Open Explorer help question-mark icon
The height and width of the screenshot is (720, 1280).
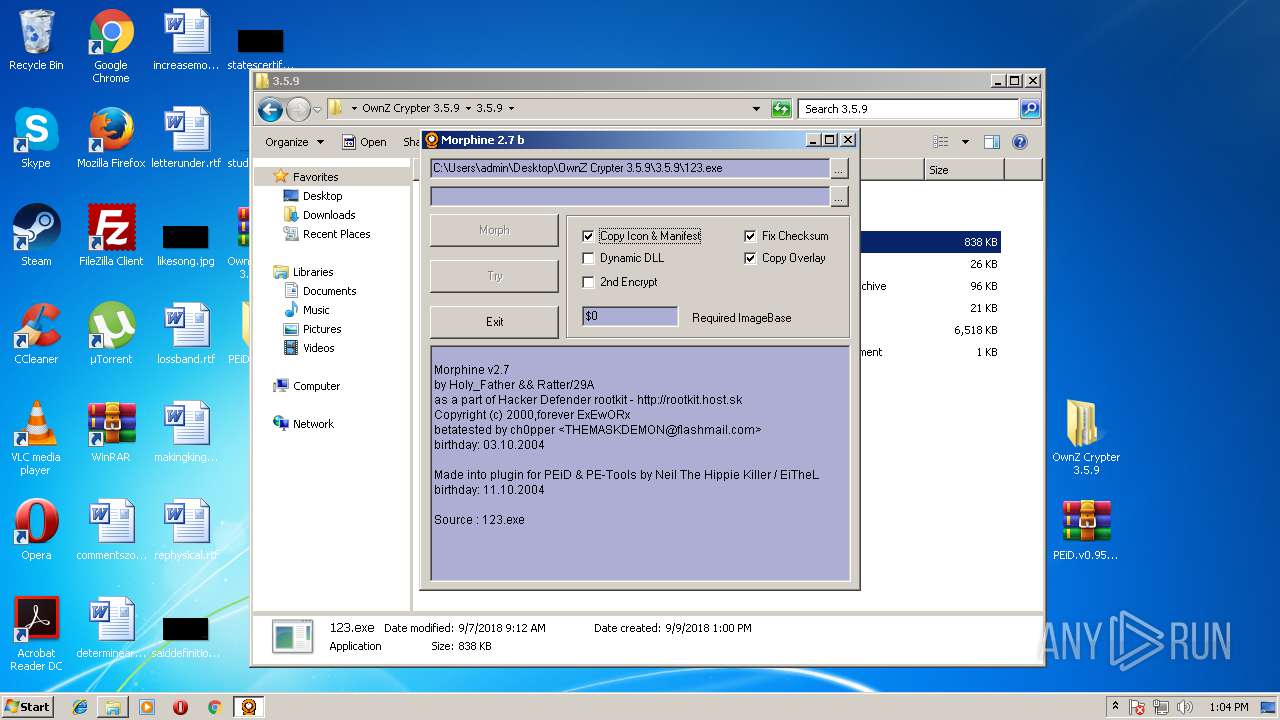point(1020,142)
